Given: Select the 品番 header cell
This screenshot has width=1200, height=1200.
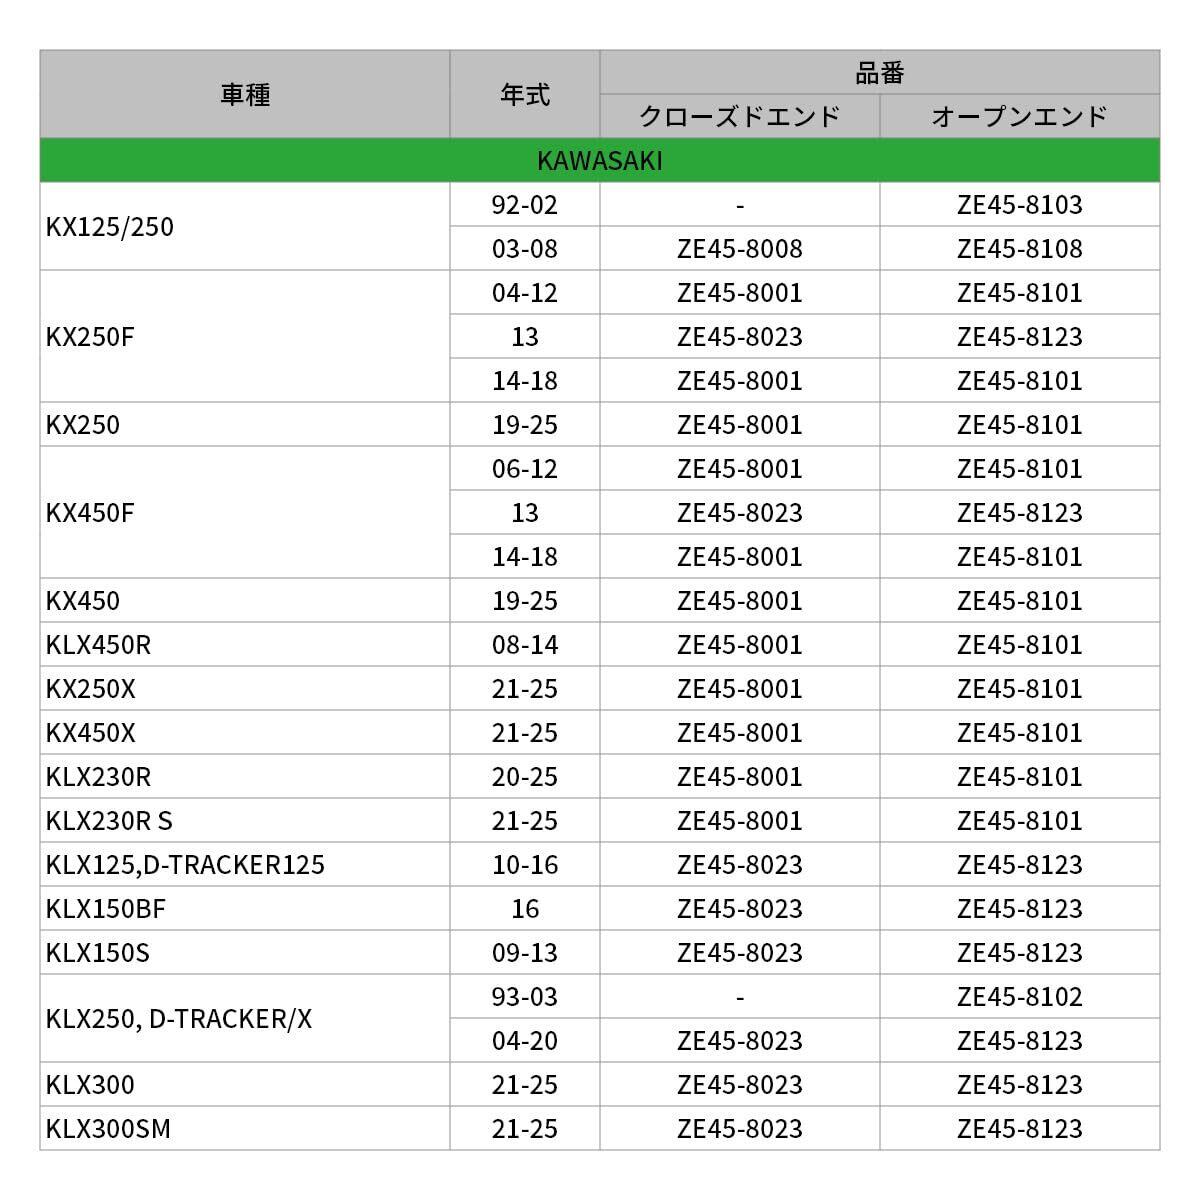Looking at the screenshot, I should 879,73.
